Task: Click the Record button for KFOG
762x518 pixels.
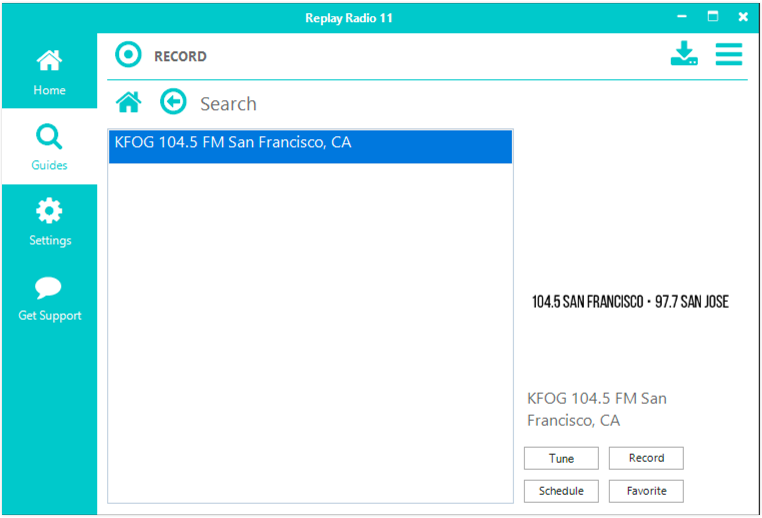Action: [x=646, y=458]
